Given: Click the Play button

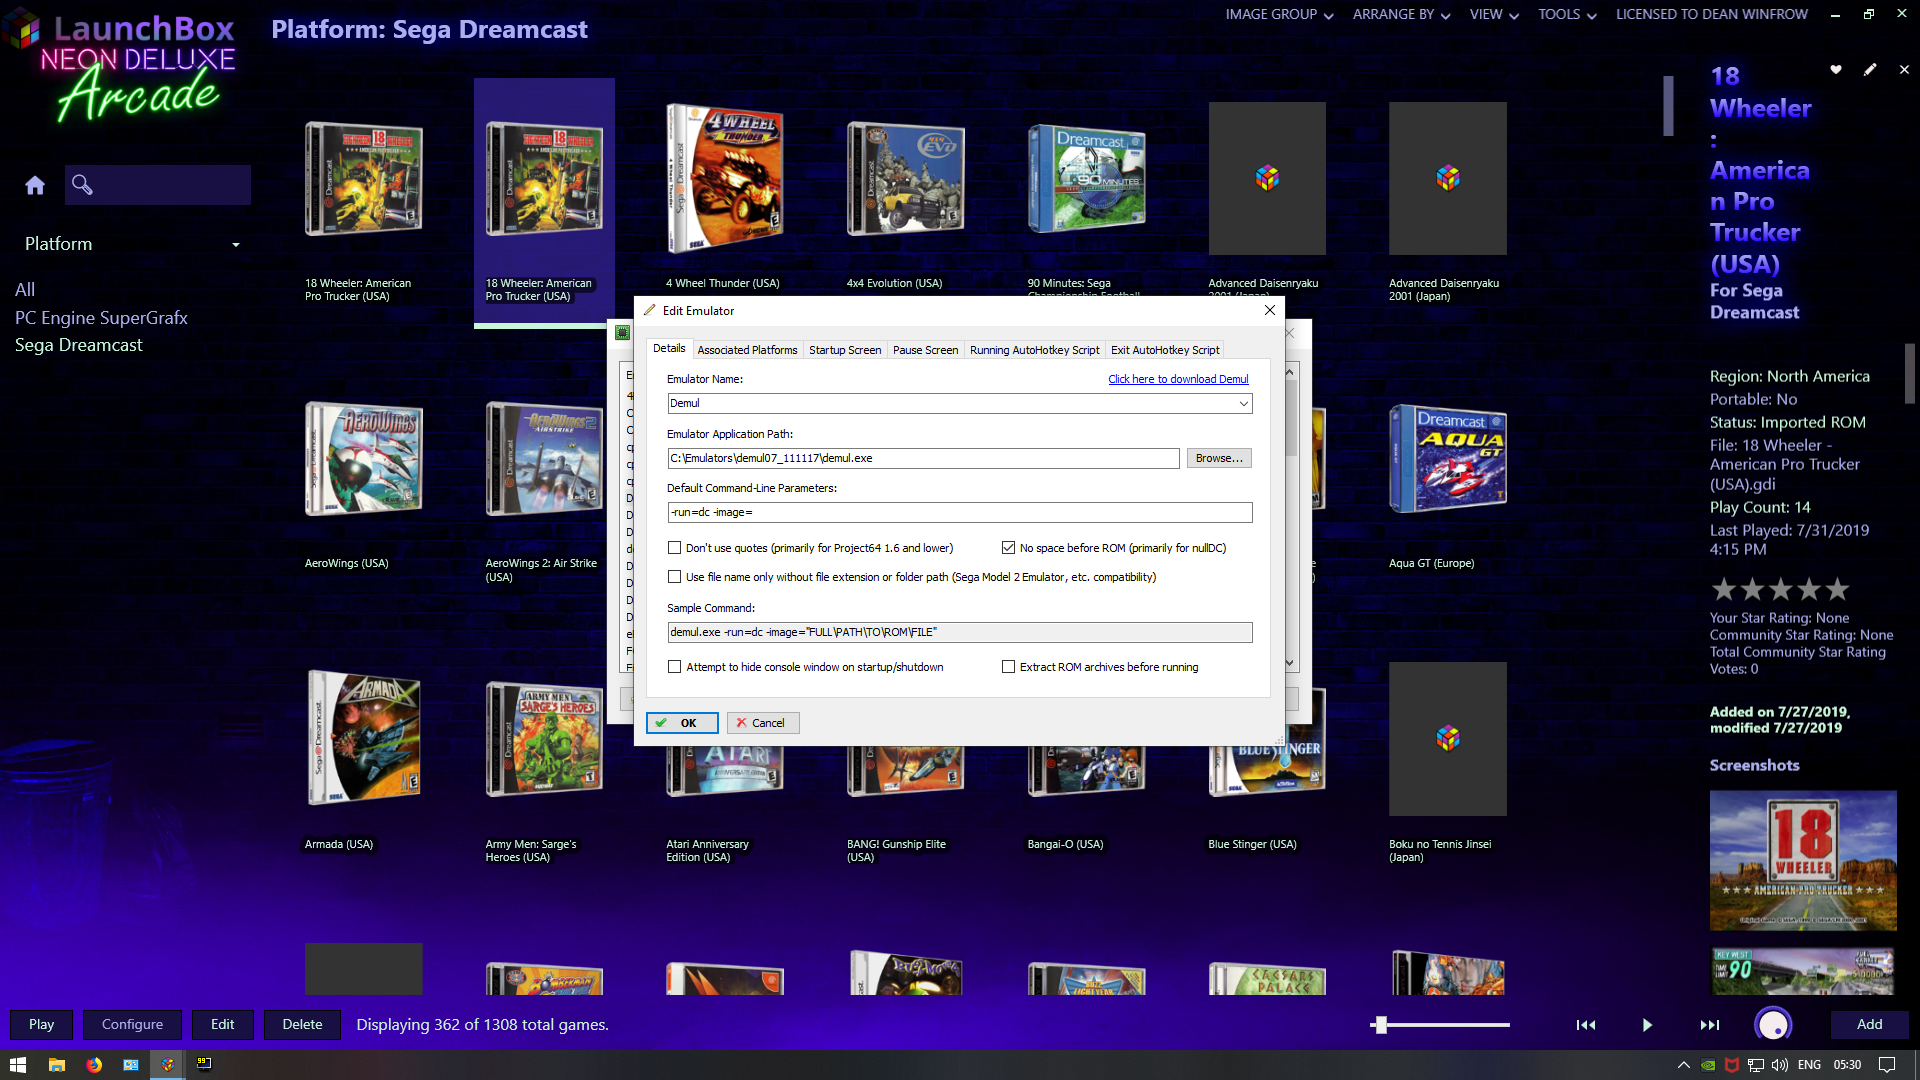Looking at the screenshot, I should click(x=41, y=1025).
